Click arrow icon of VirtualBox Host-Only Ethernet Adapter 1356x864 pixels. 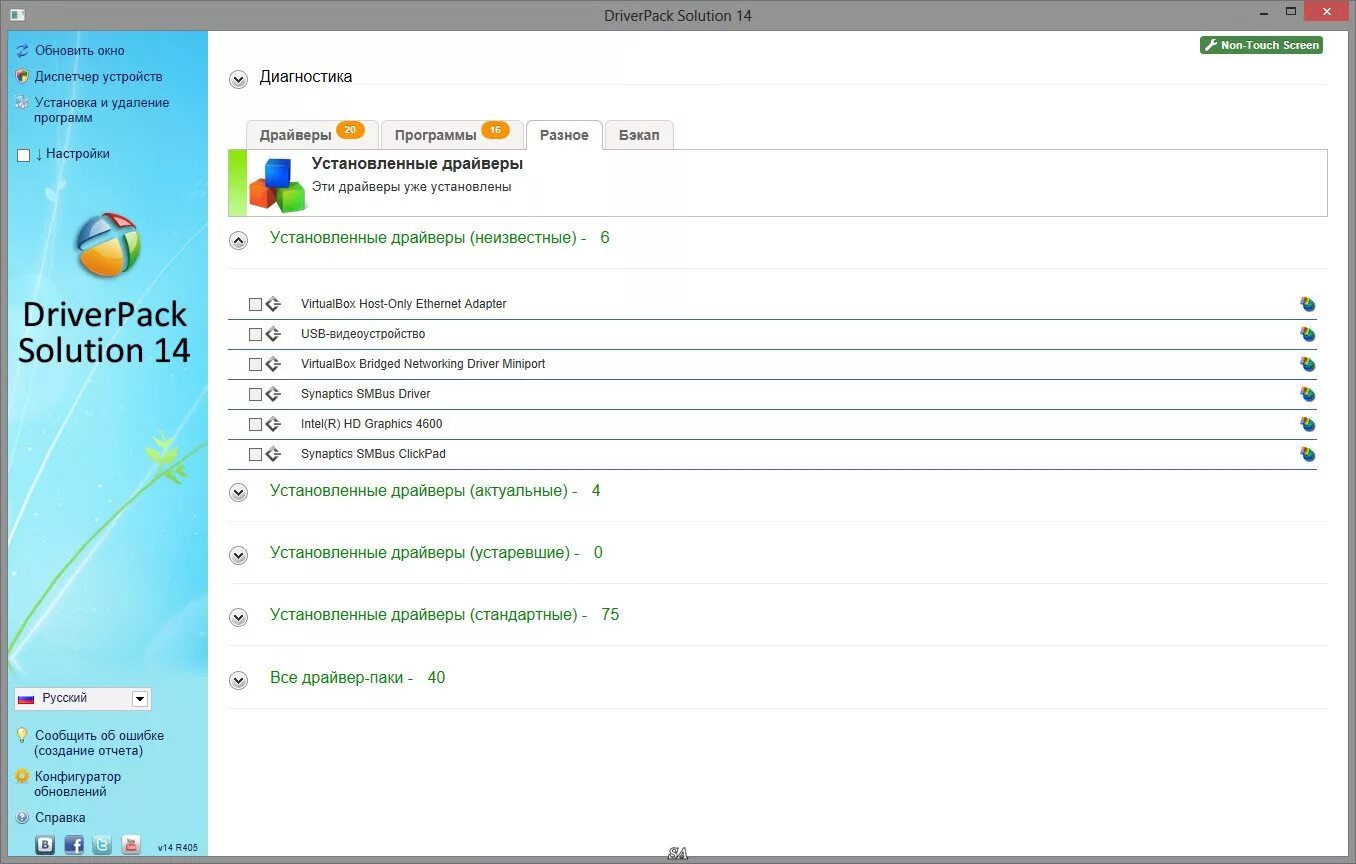273,304
